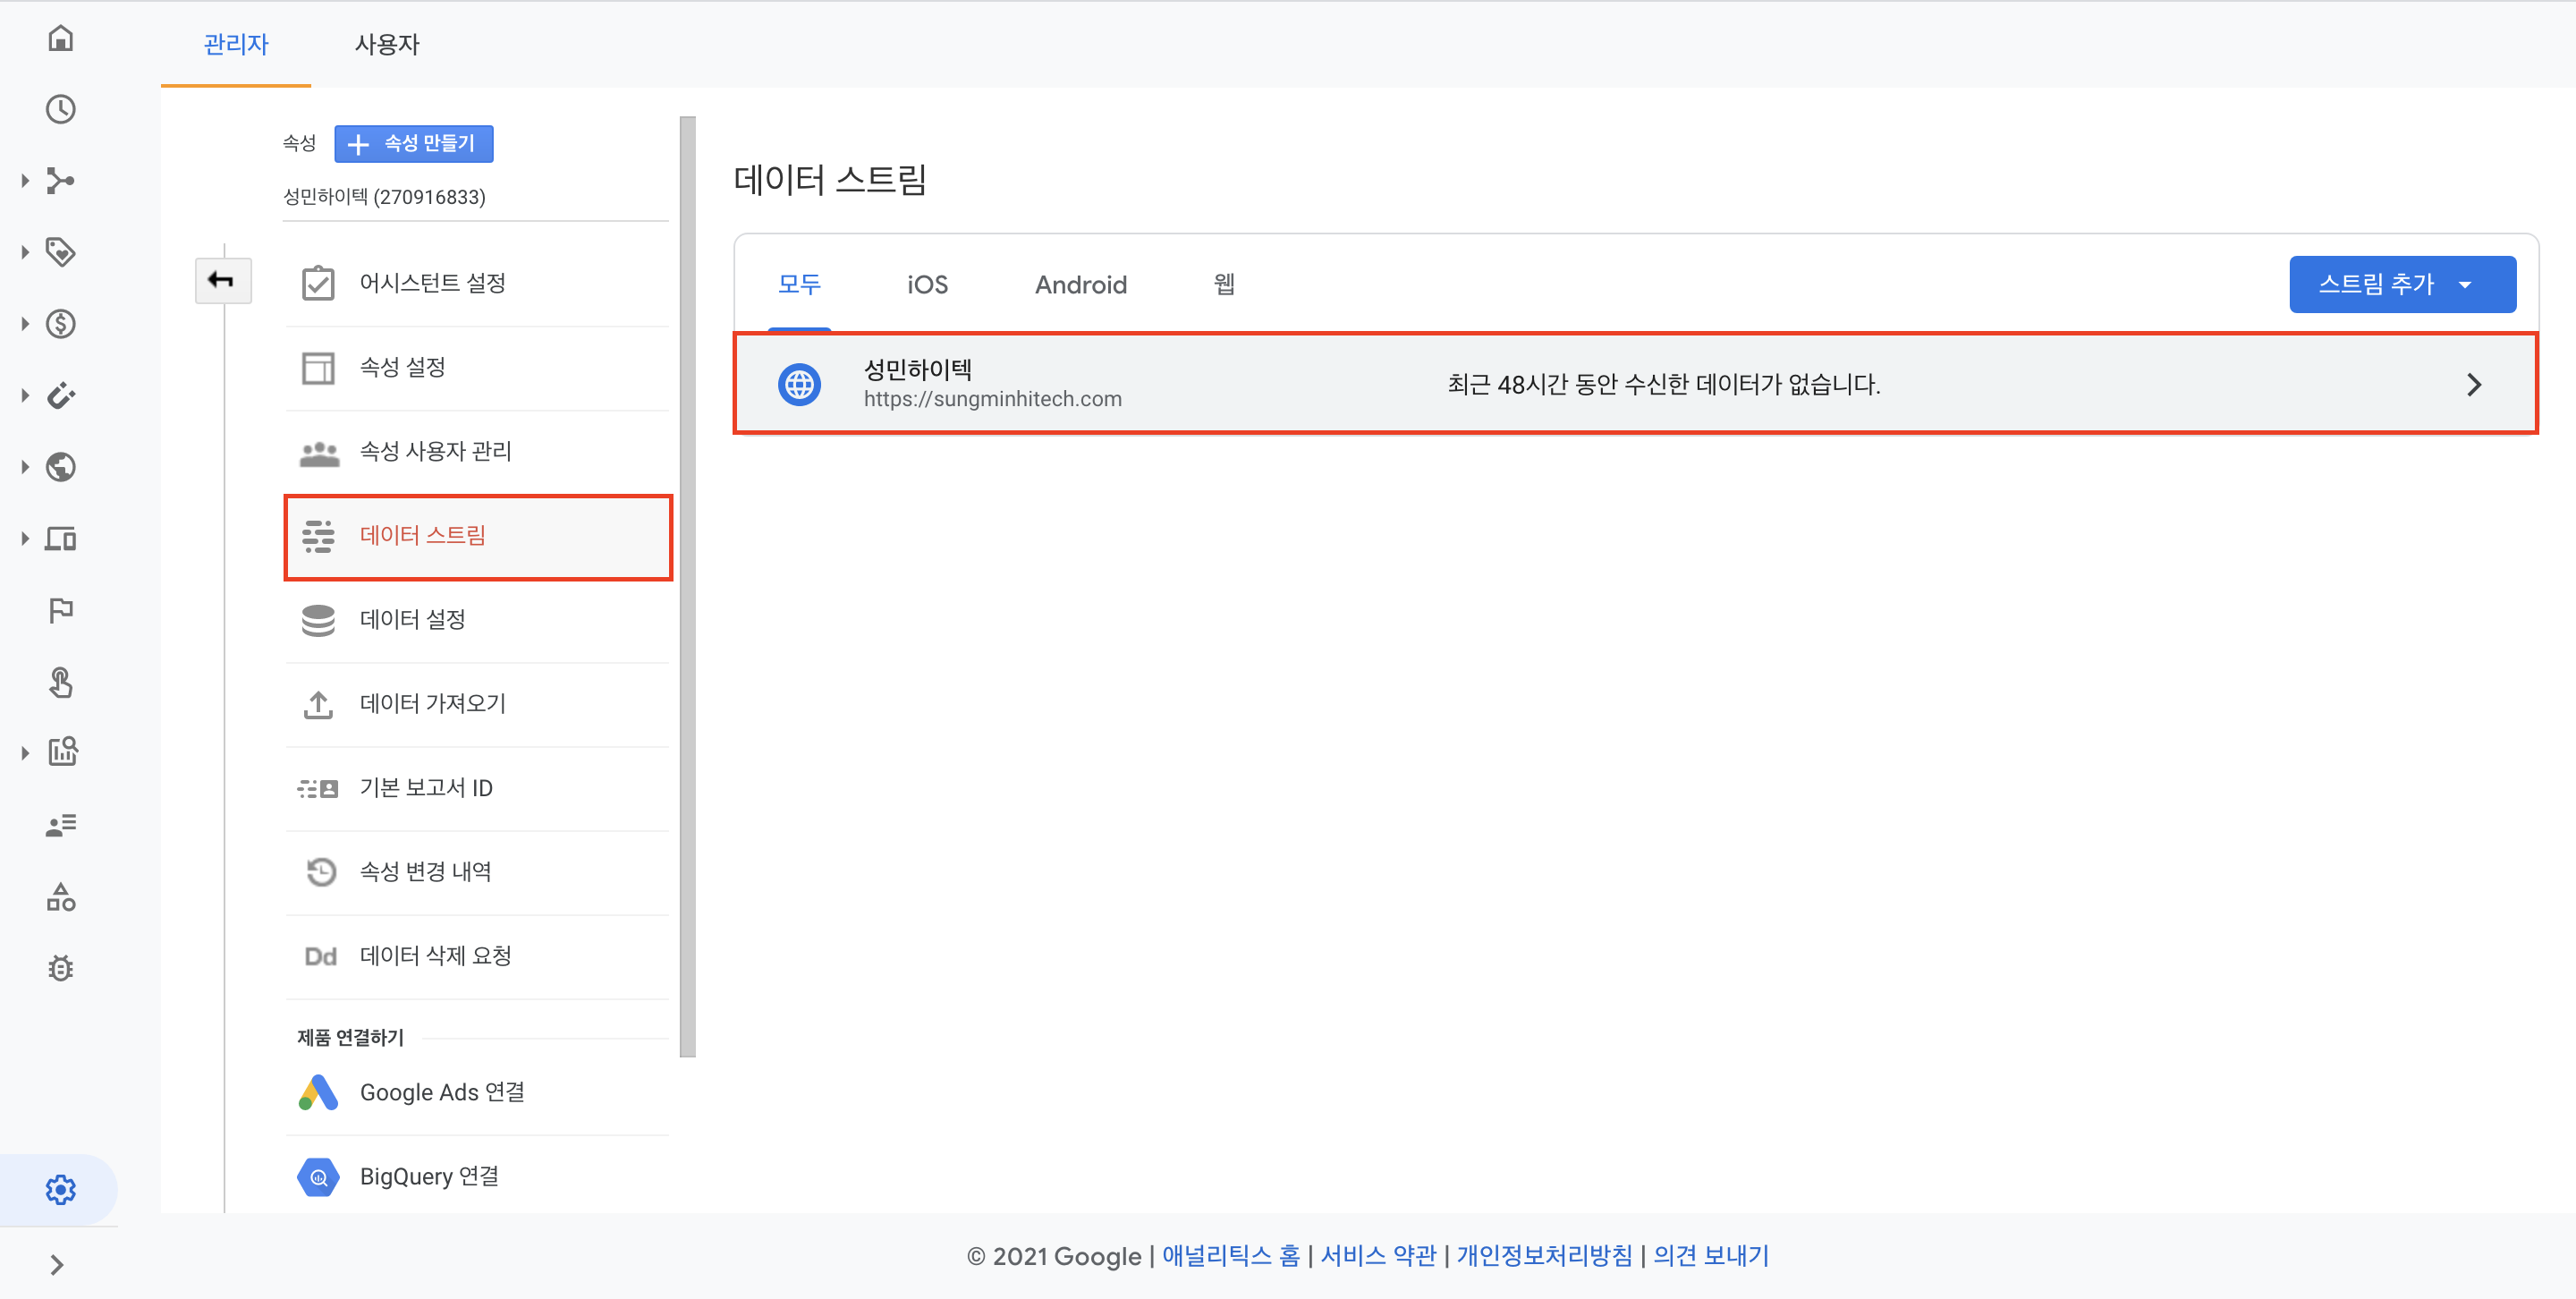Screen dimensions: 2576x1299
Task: Click the property menu scrollbar
Action: 687,586
